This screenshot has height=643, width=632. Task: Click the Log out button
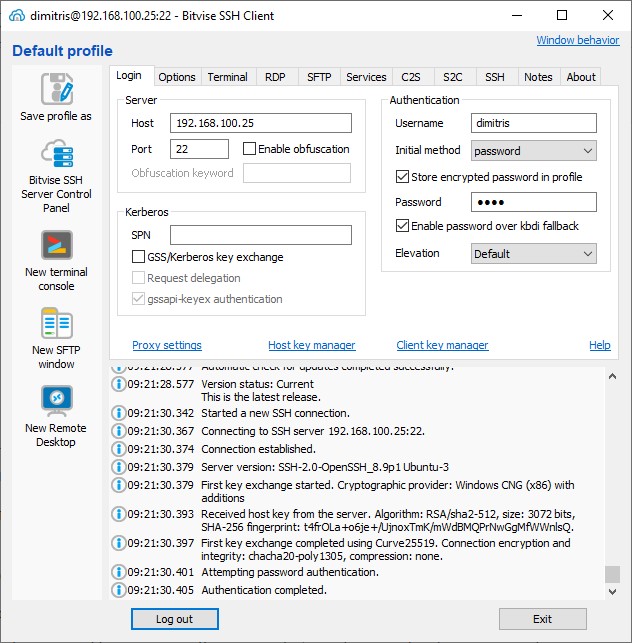tap(175, 619)
